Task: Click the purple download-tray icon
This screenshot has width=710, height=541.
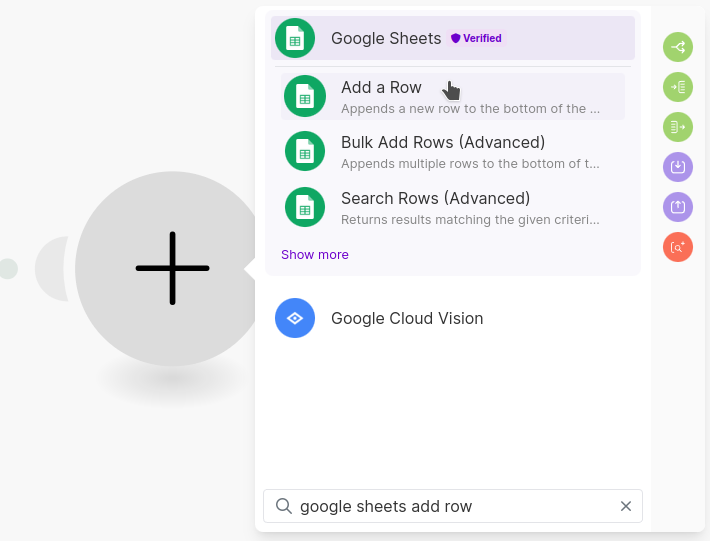Action: coord(678,167)
